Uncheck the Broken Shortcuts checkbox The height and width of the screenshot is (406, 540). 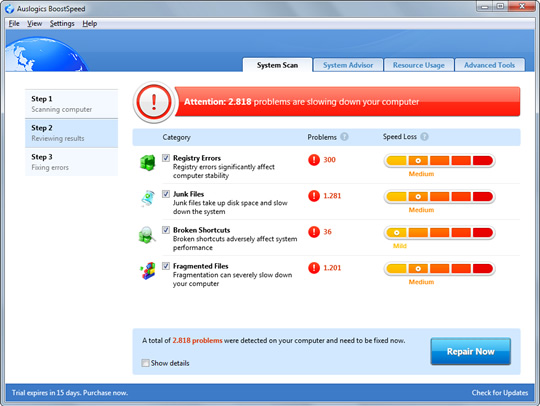pos(166,230)
